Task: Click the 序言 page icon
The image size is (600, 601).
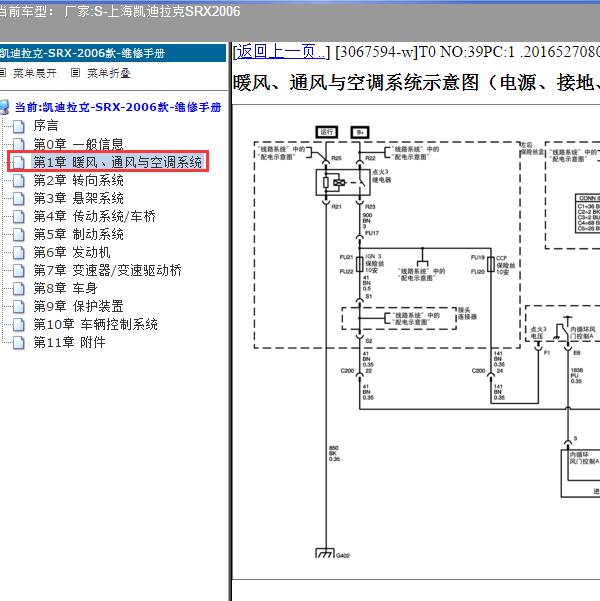Action: pyautogui.click(x=18, y=126)
